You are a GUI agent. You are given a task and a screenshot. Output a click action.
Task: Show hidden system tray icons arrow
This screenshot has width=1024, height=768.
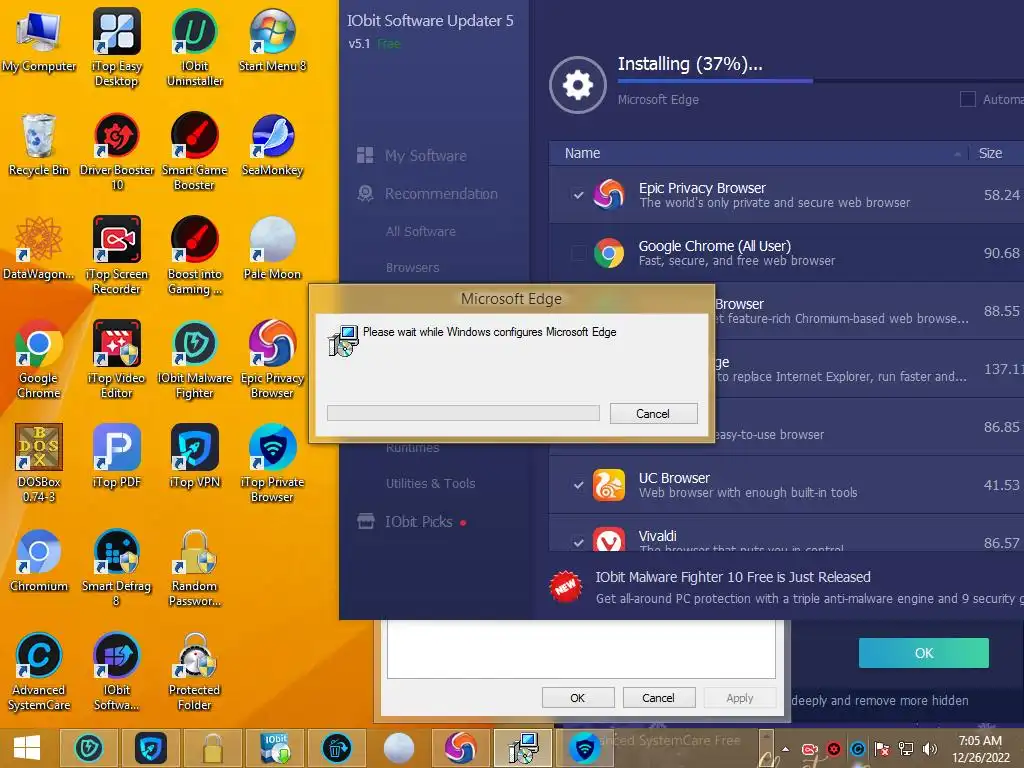(786, 749)
